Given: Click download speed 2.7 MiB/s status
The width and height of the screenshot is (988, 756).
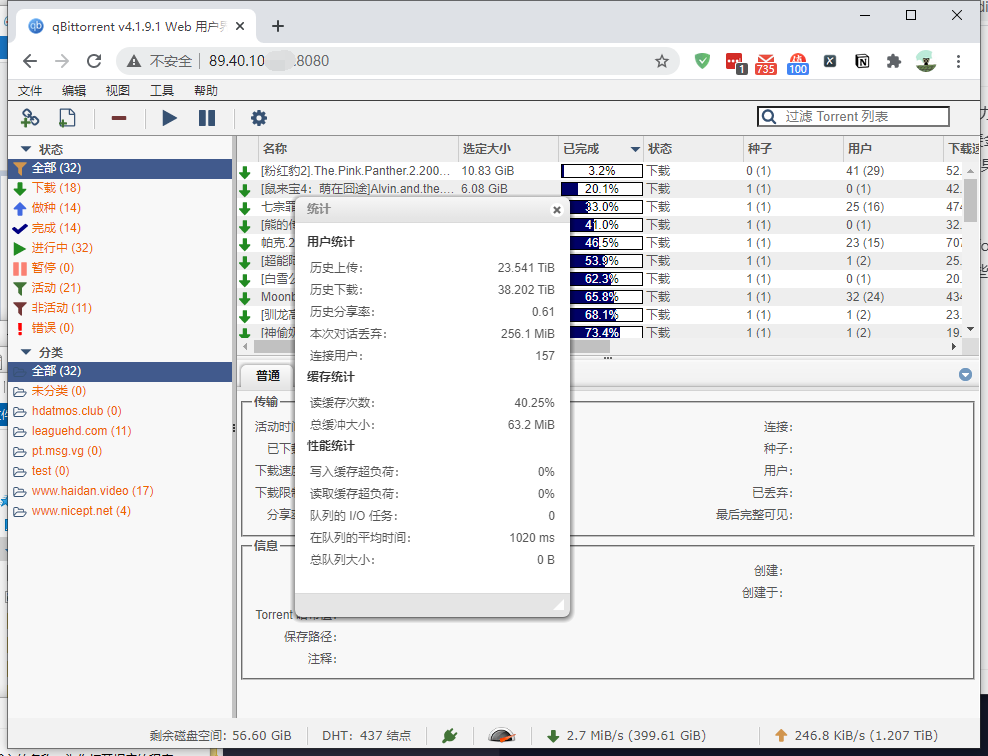Looking at the screenshot, I should click(627, 735).
